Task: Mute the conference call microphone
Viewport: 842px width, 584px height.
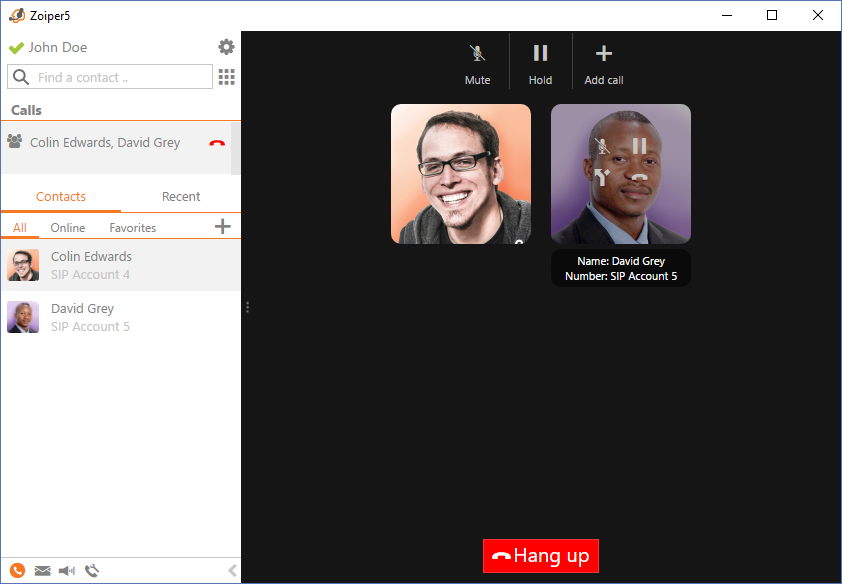Action: coord(477,62)
